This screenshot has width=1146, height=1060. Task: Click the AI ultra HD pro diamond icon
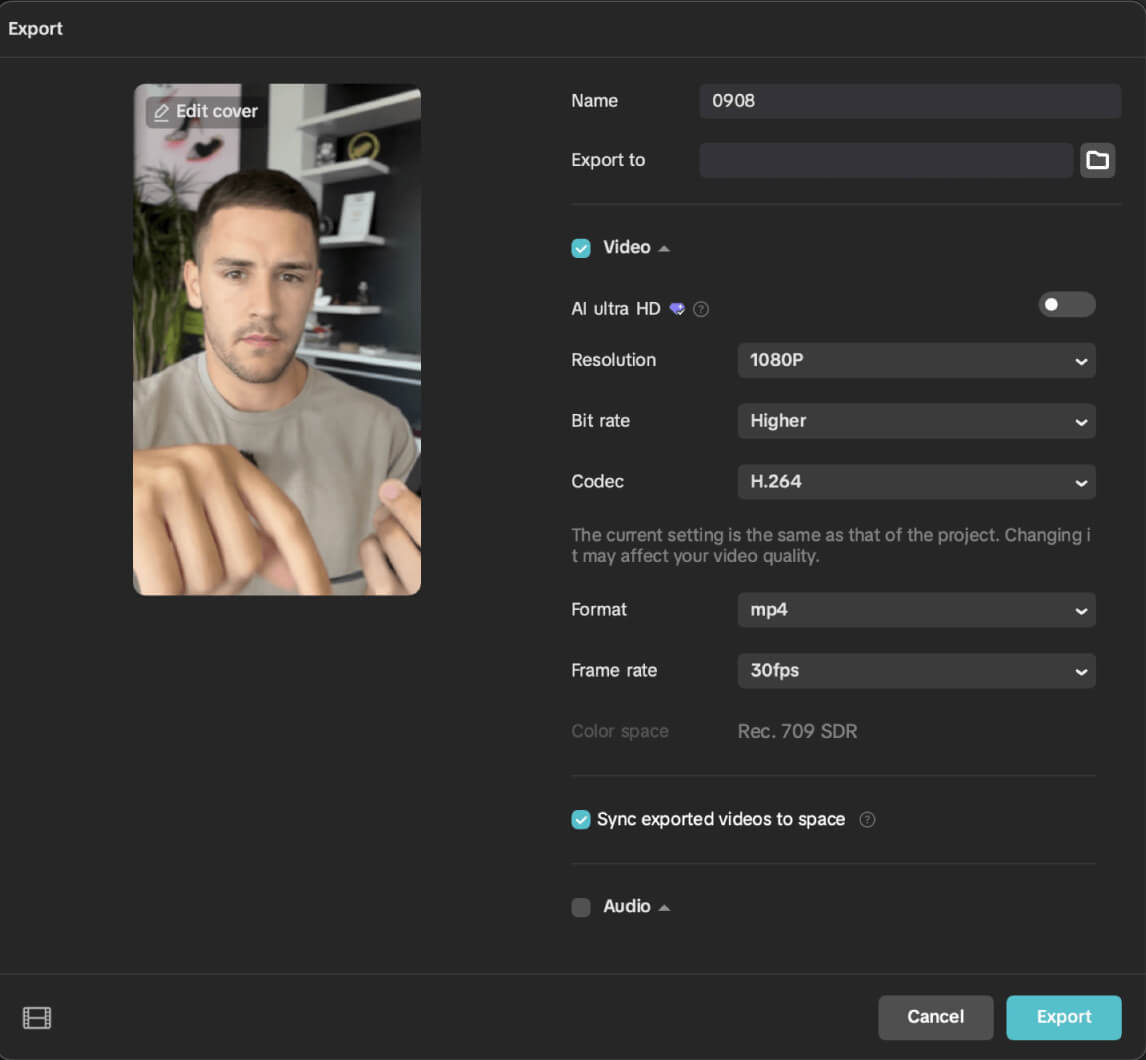[x=677, y=309]
